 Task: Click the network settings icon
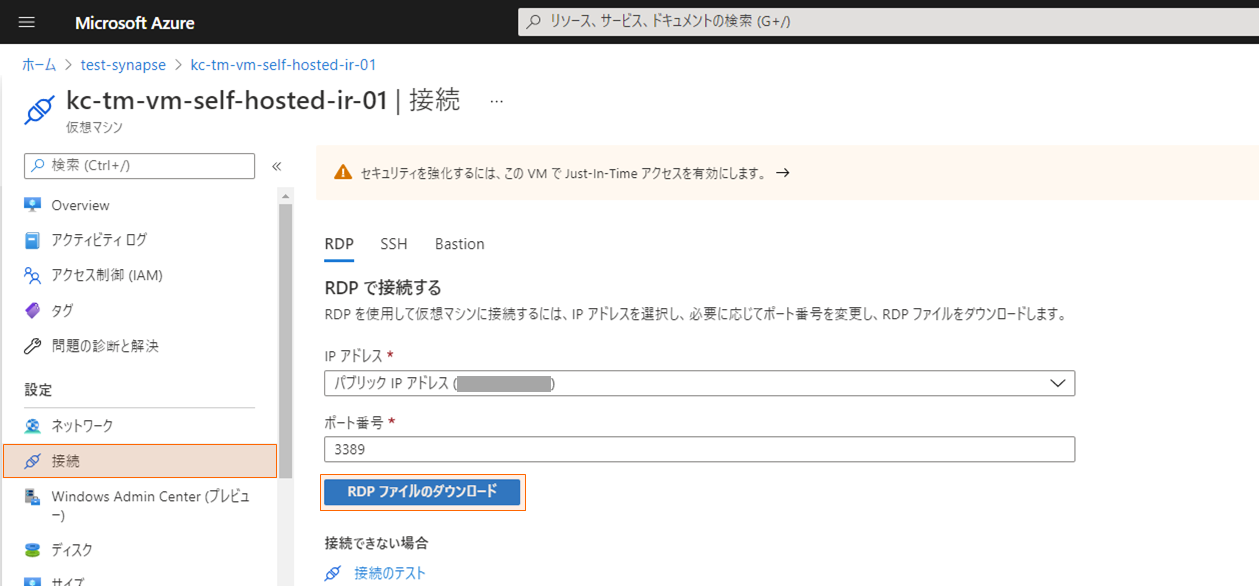33,426
